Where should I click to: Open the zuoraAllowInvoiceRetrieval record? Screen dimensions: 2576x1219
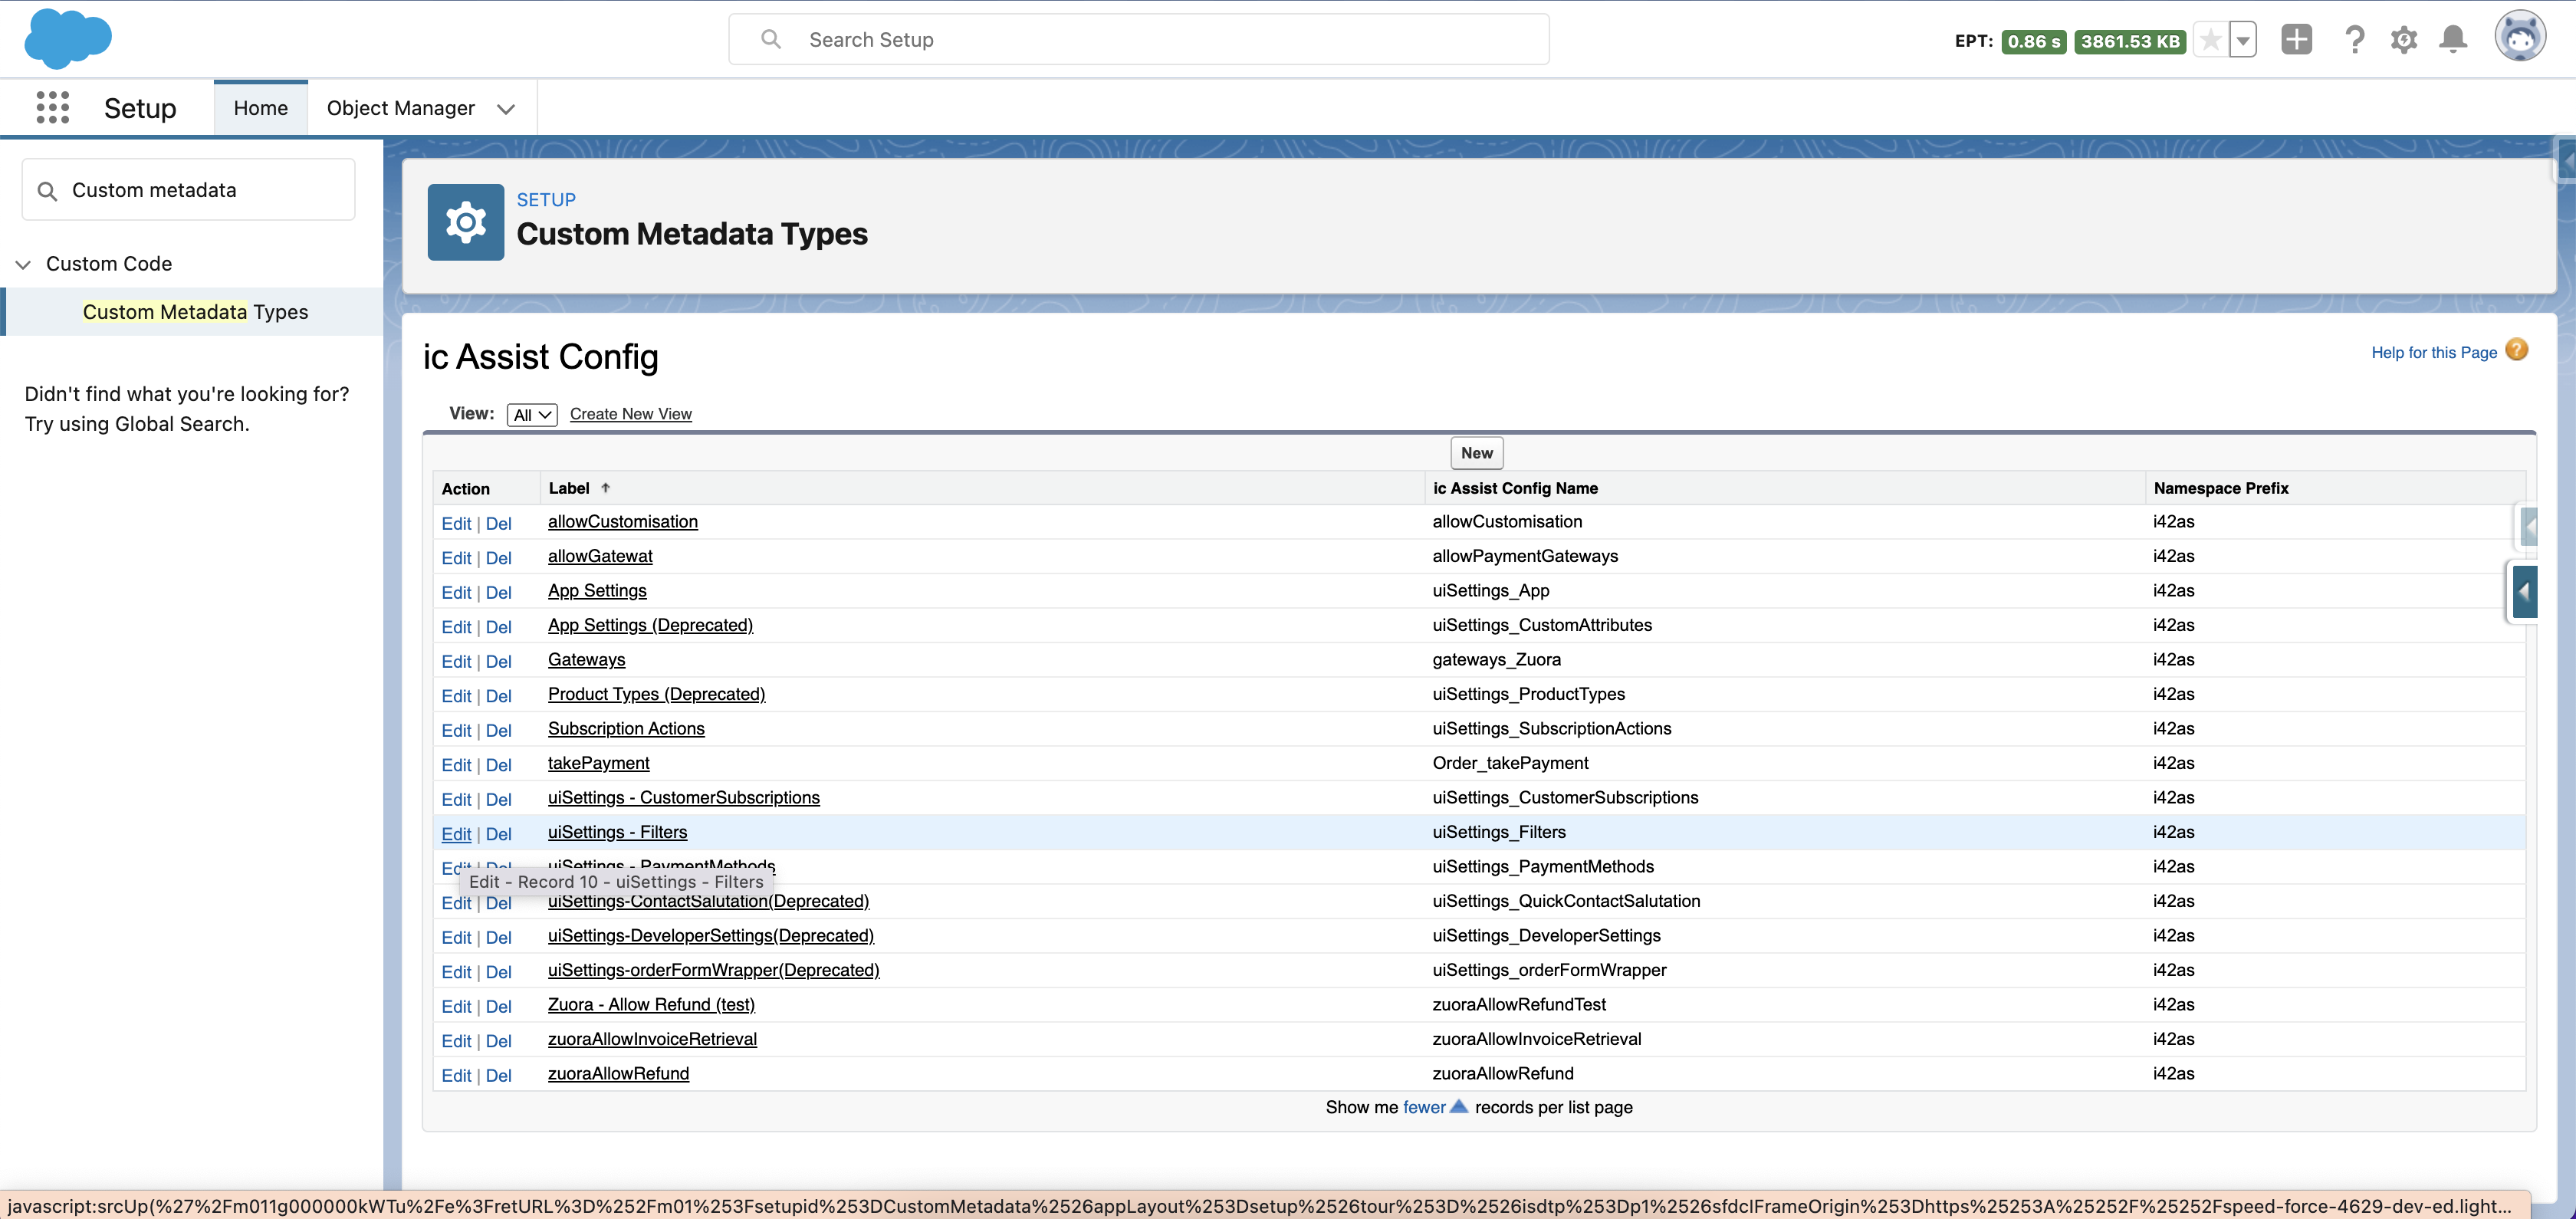coord(652,1039)
